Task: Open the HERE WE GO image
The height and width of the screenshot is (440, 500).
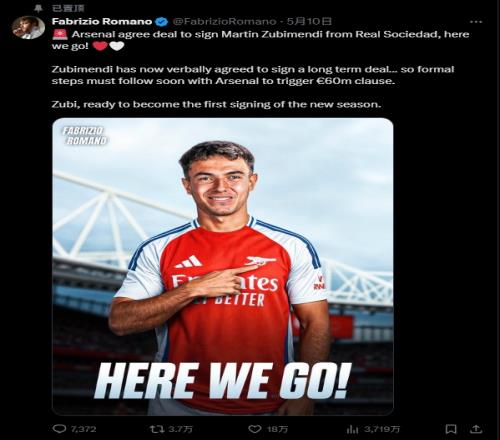Action: point(223,266)
